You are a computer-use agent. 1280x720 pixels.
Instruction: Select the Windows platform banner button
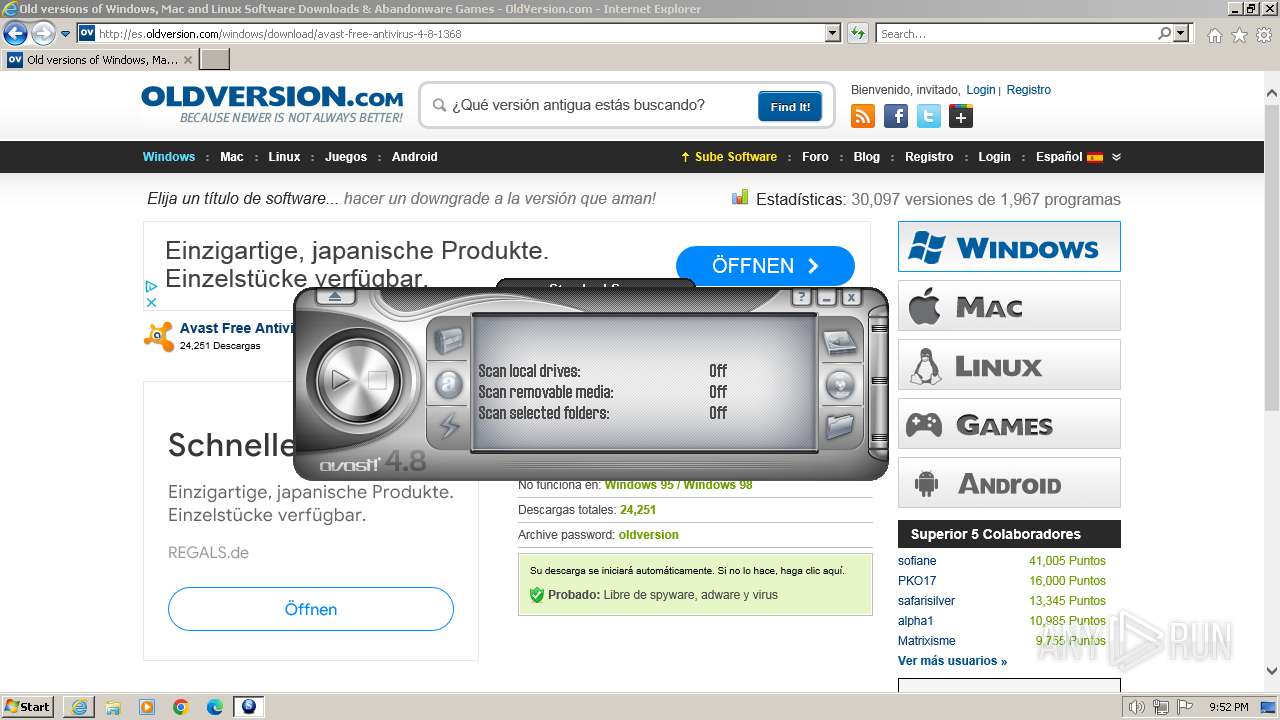1009,247
